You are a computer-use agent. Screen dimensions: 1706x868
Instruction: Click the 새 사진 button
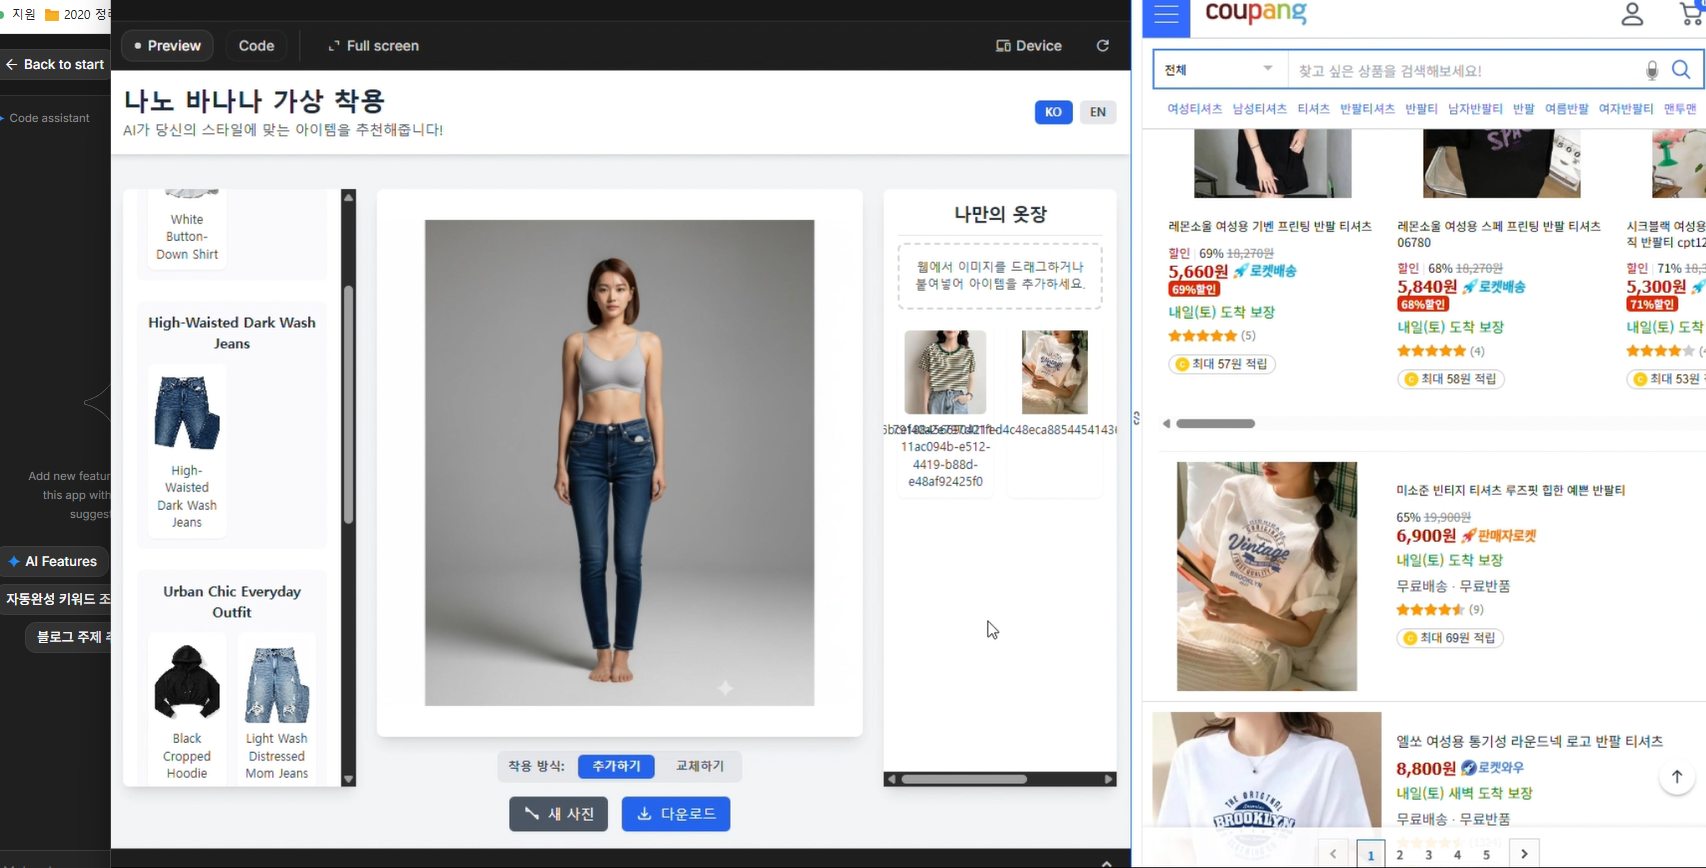pos(558,814)
